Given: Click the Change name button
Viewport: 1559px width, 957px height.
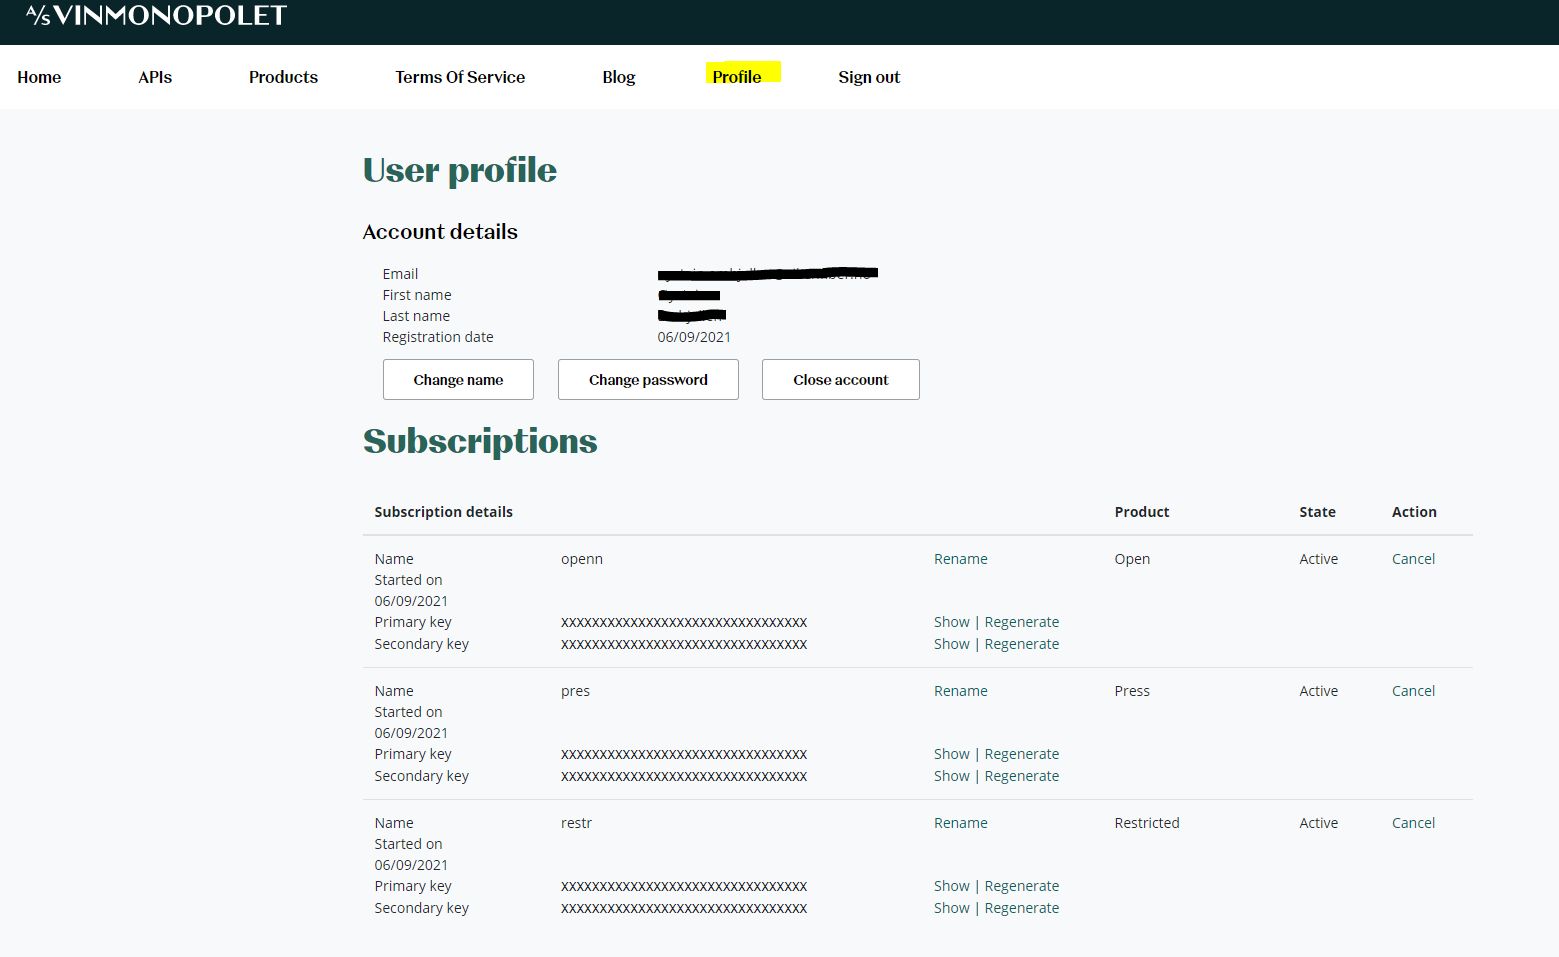Looking at the screenshot, I should (x=458, y=380).
